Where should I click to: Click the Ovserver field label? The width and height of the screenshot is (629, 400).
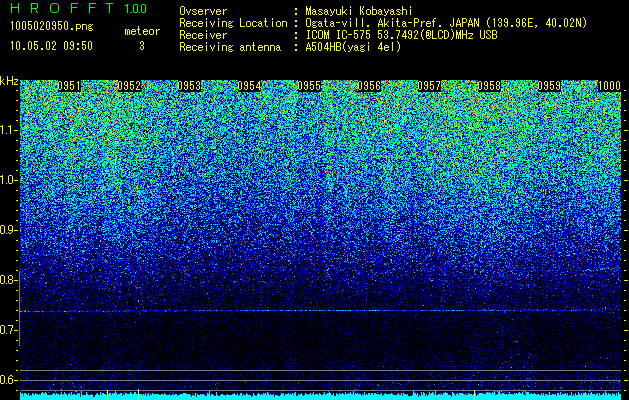[203, 11]
